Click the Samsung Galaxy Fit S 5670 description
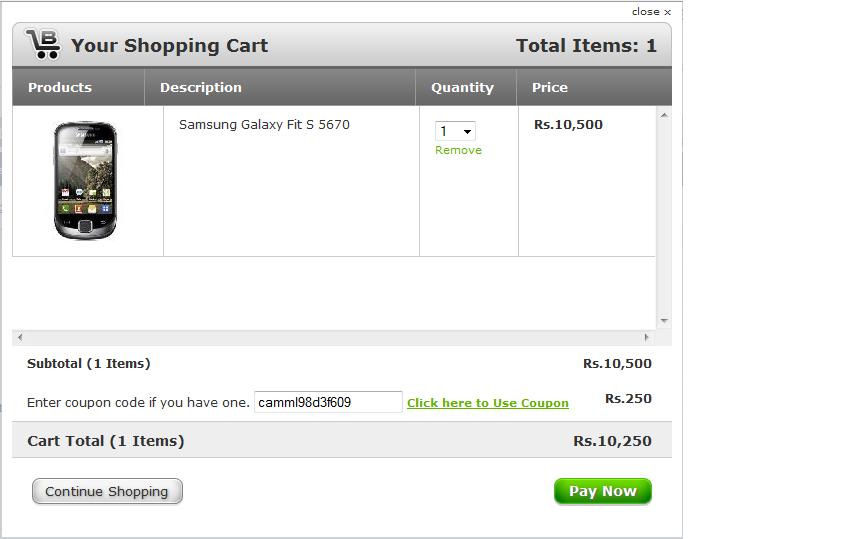The image size is (859, 539). 264,124
